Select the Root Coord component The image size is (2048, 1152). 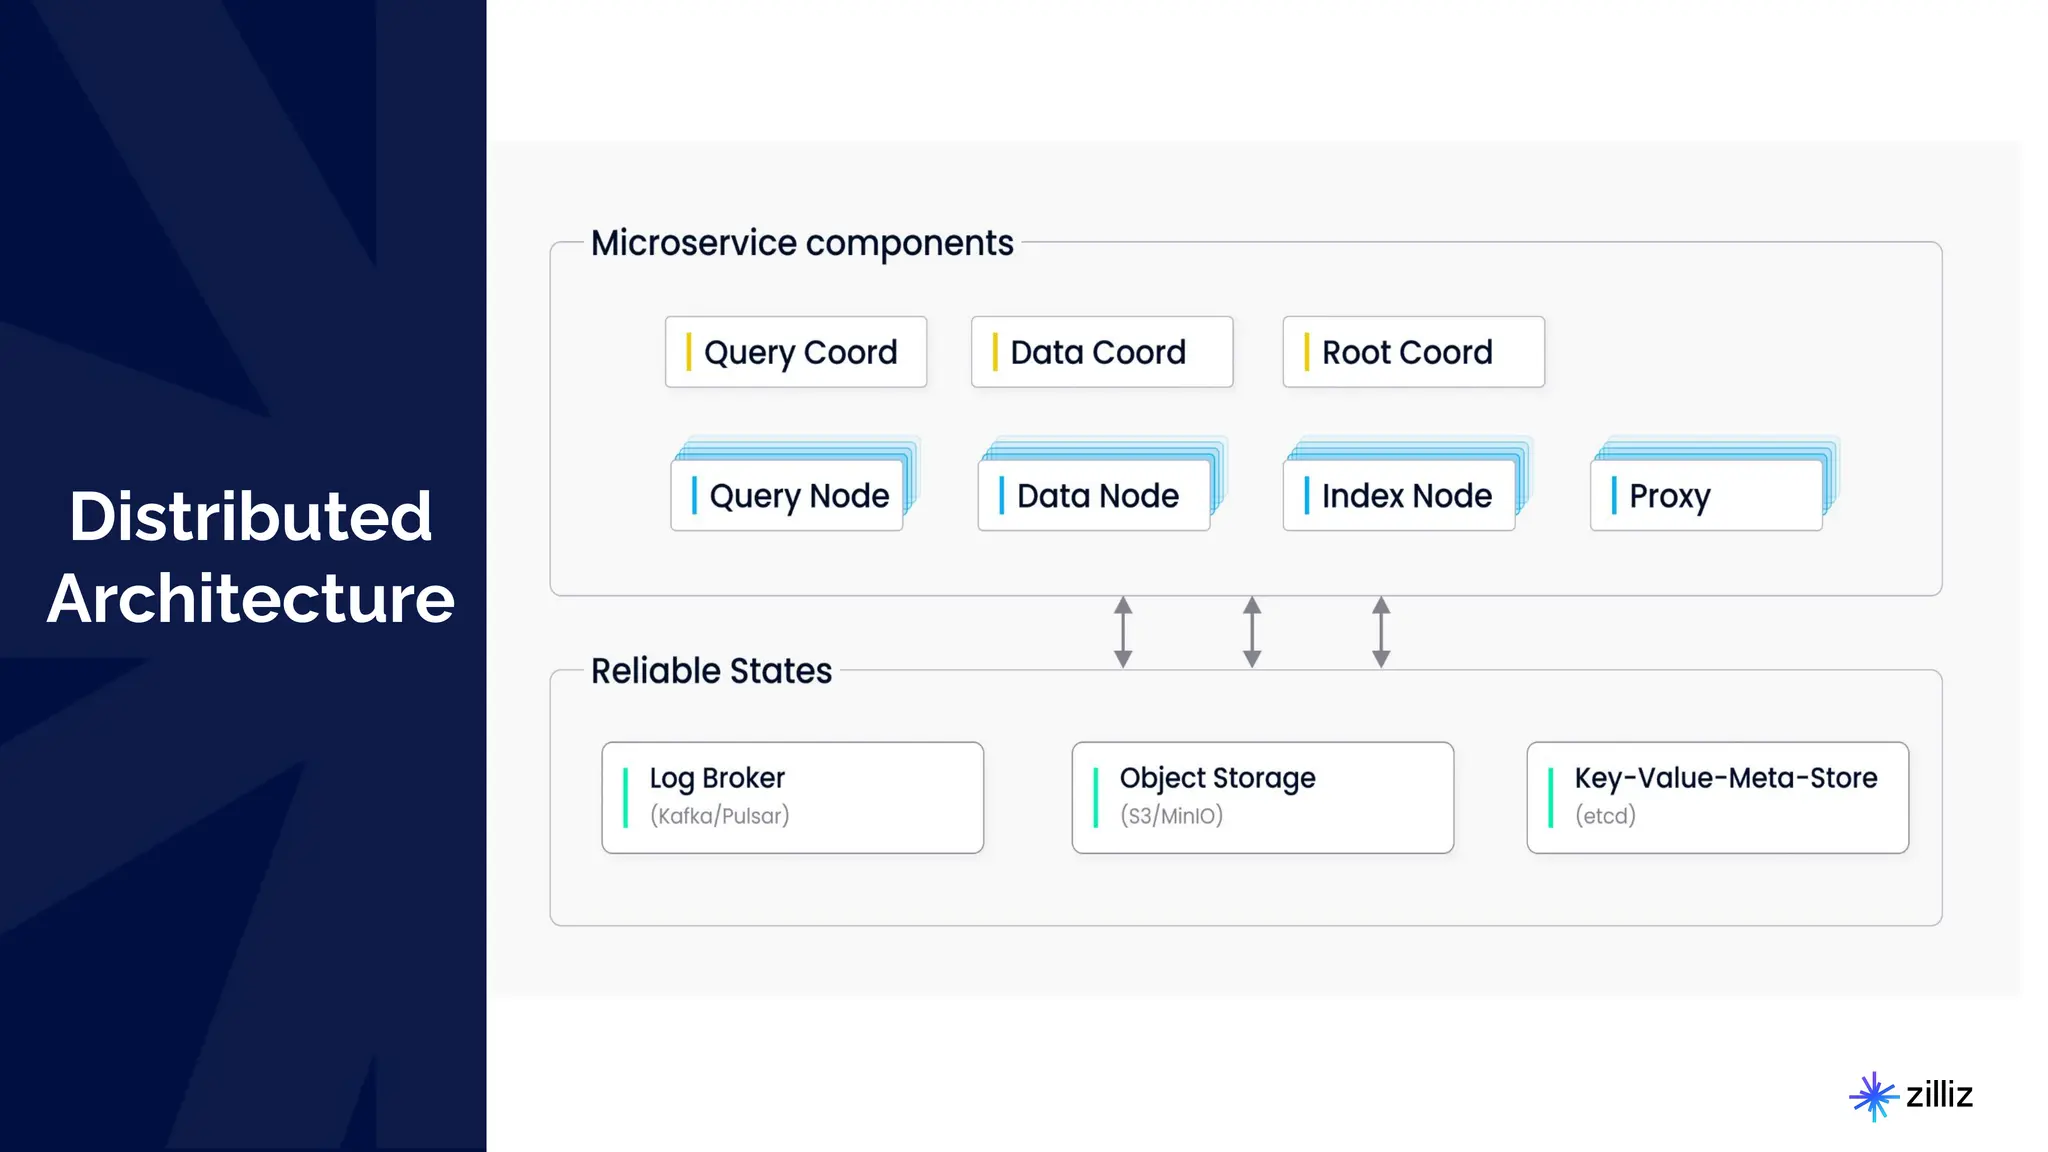point(1413,352)
